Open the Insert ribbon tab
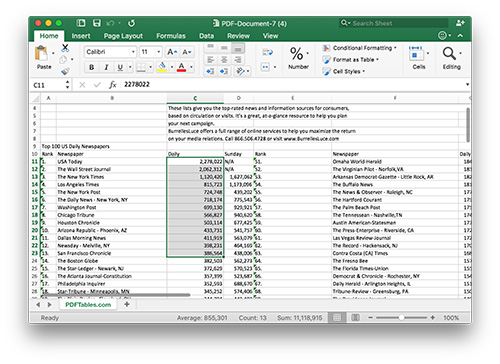 point(81,36)
